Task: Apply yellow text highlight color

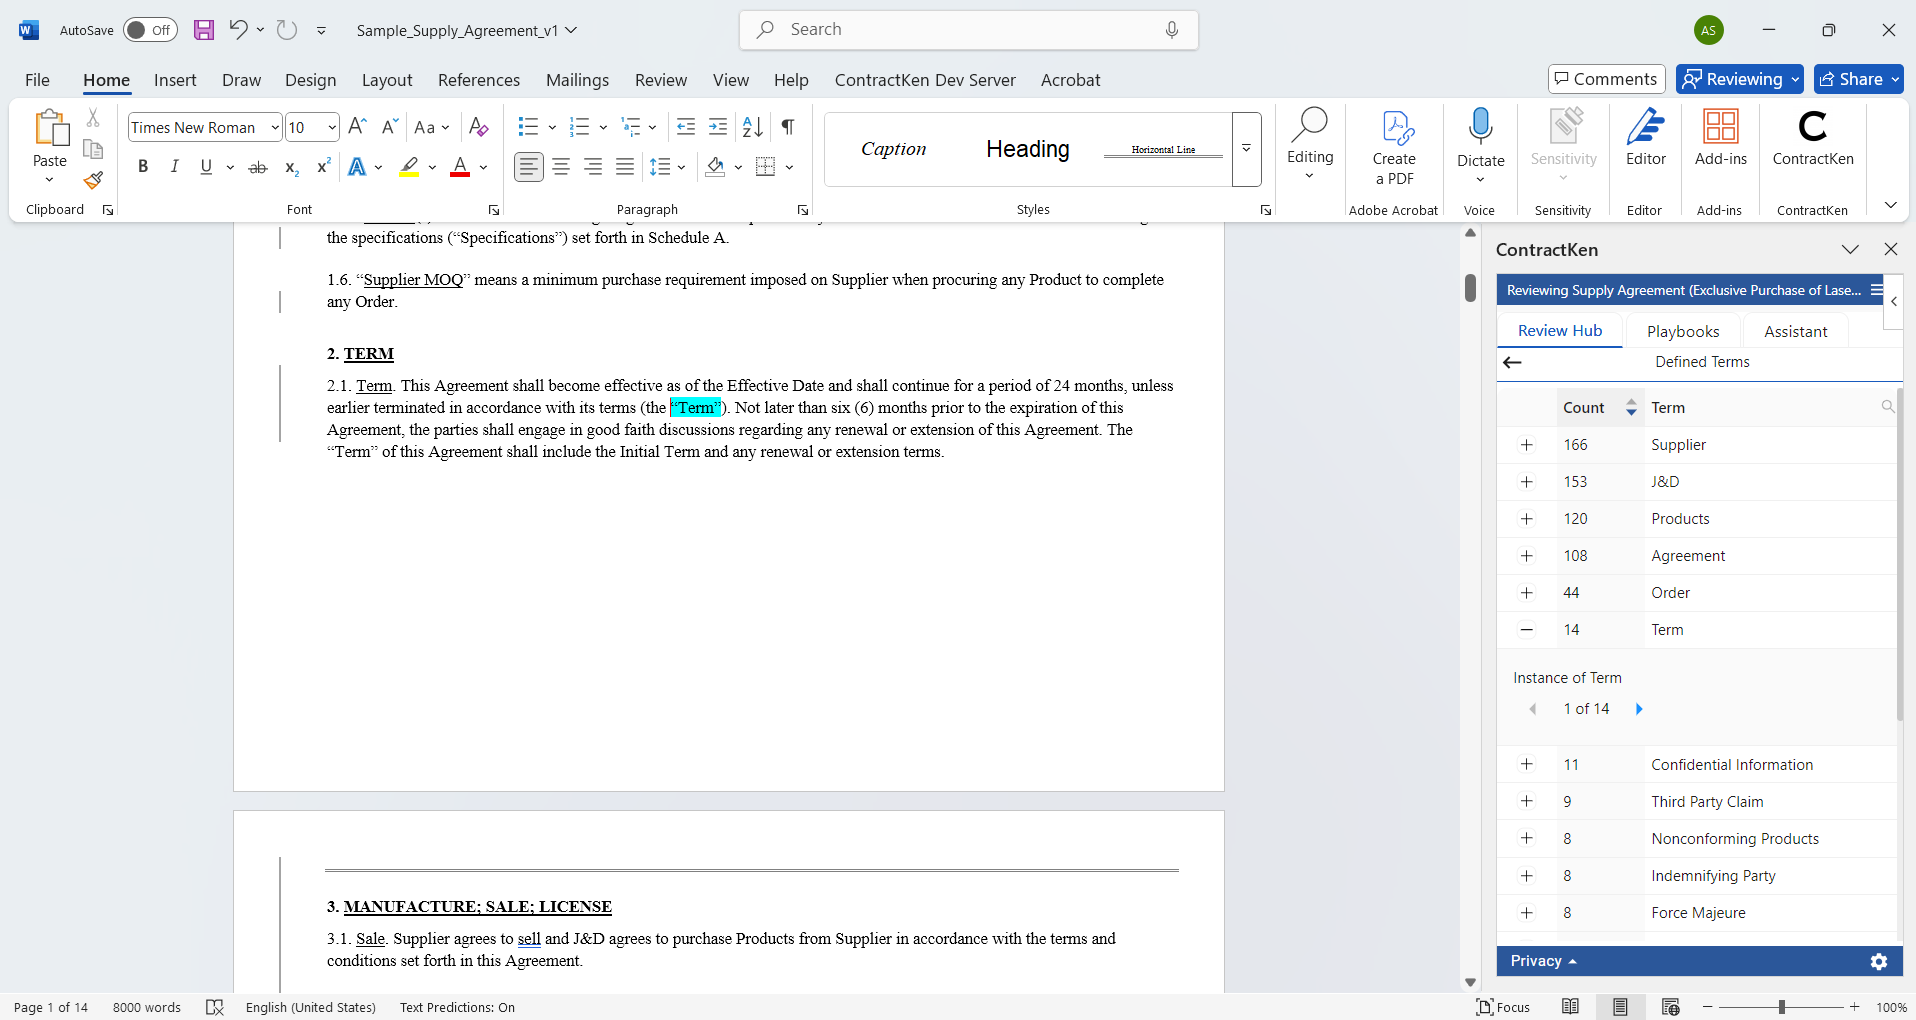Action: click(x=409, y=167)
